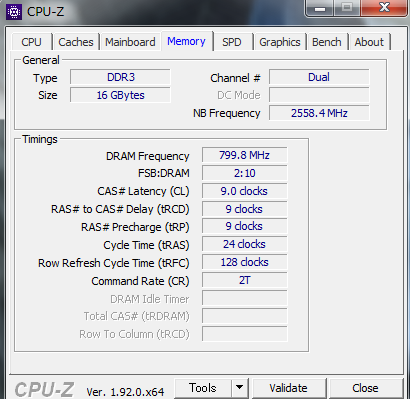Click the RAS# Precharge tRP value field

pos(244,226)
